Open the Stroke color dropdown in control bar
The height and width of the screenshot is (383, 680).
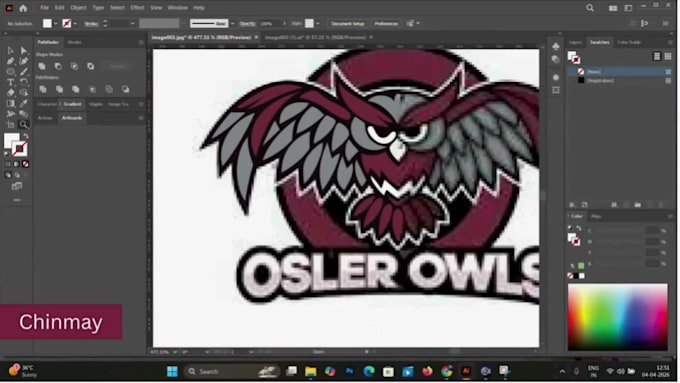(75, 23)
